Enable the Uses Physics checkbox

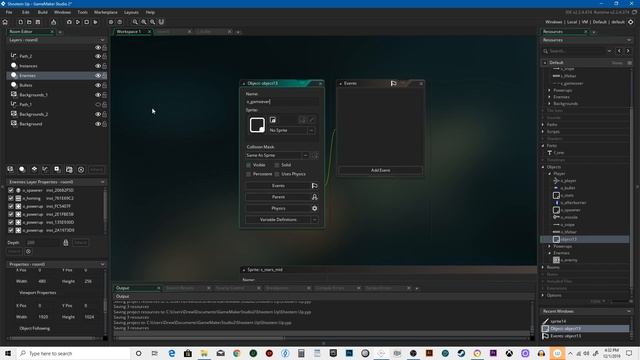click(x=277, y=174)
